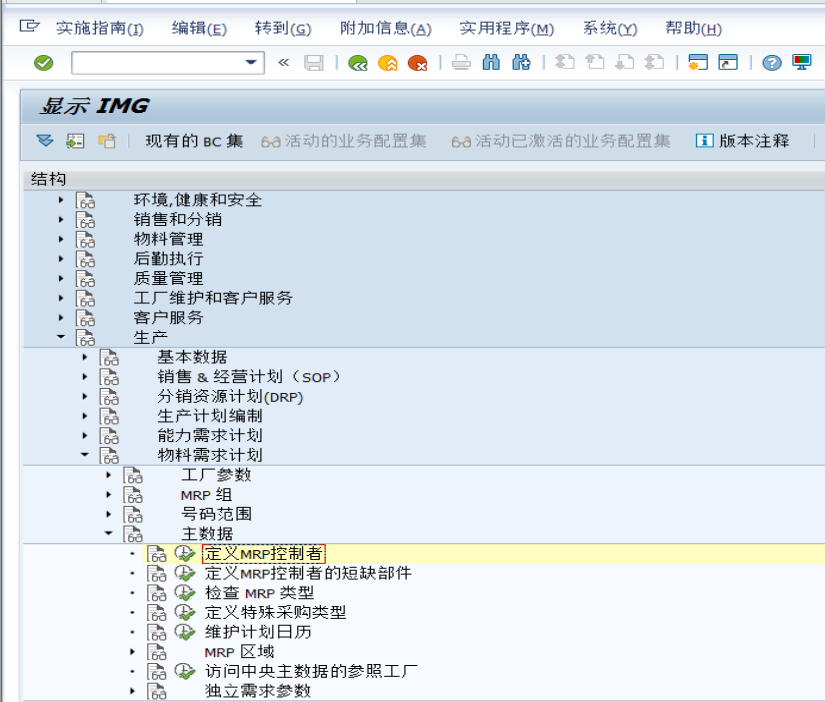
Task: Click the Create New Session icon
Action: coord(698,63)
